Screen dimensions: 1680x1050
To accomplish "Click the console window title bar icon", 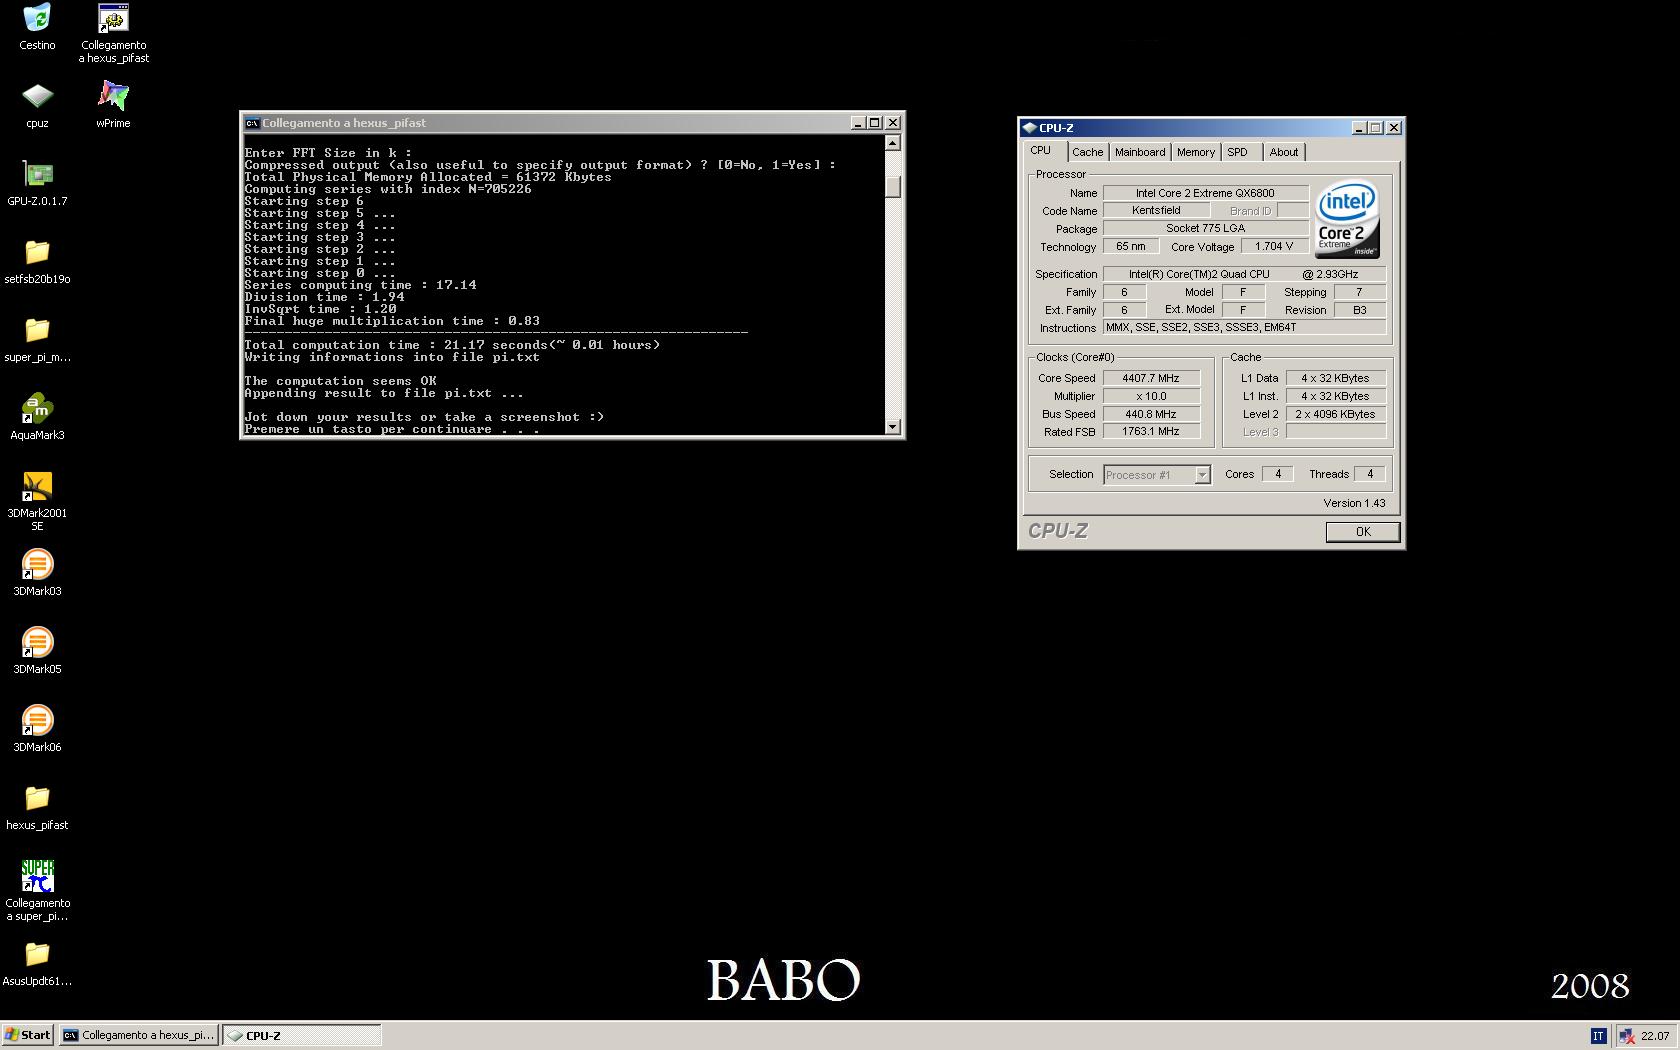I will [252, 123].
